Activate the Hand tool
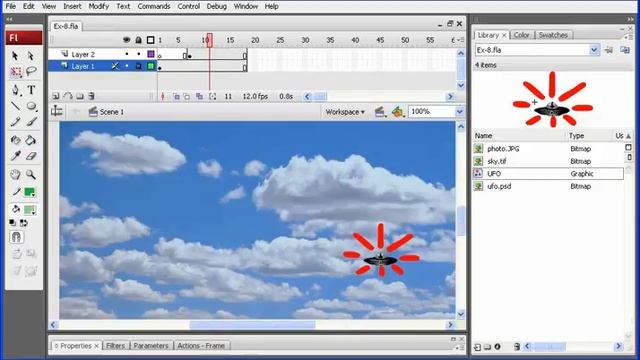The image size is (640, 360). click(x=16, y=175)
